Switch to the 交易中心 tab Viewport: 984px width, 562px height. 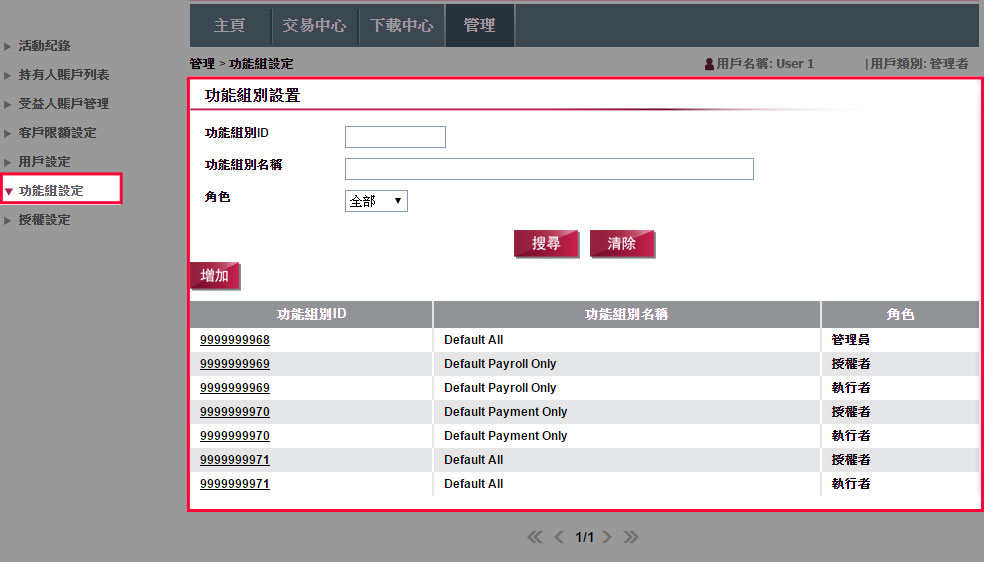point(314,25)
